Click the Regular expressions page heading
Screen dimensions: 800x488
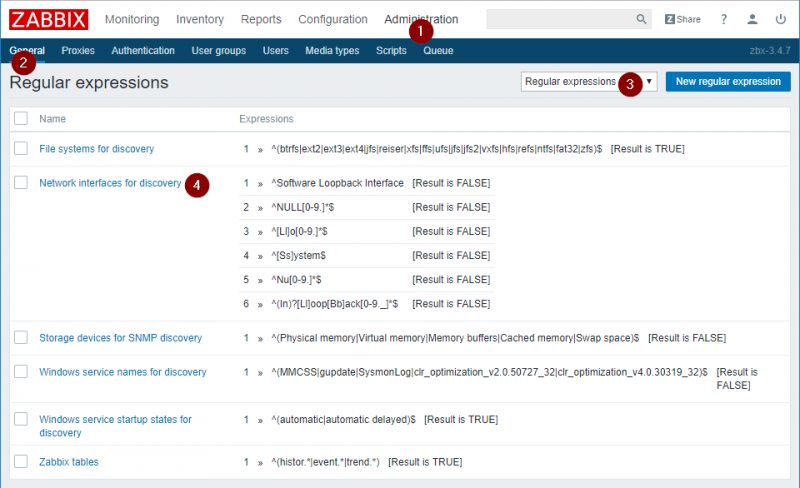coord(89,82)
